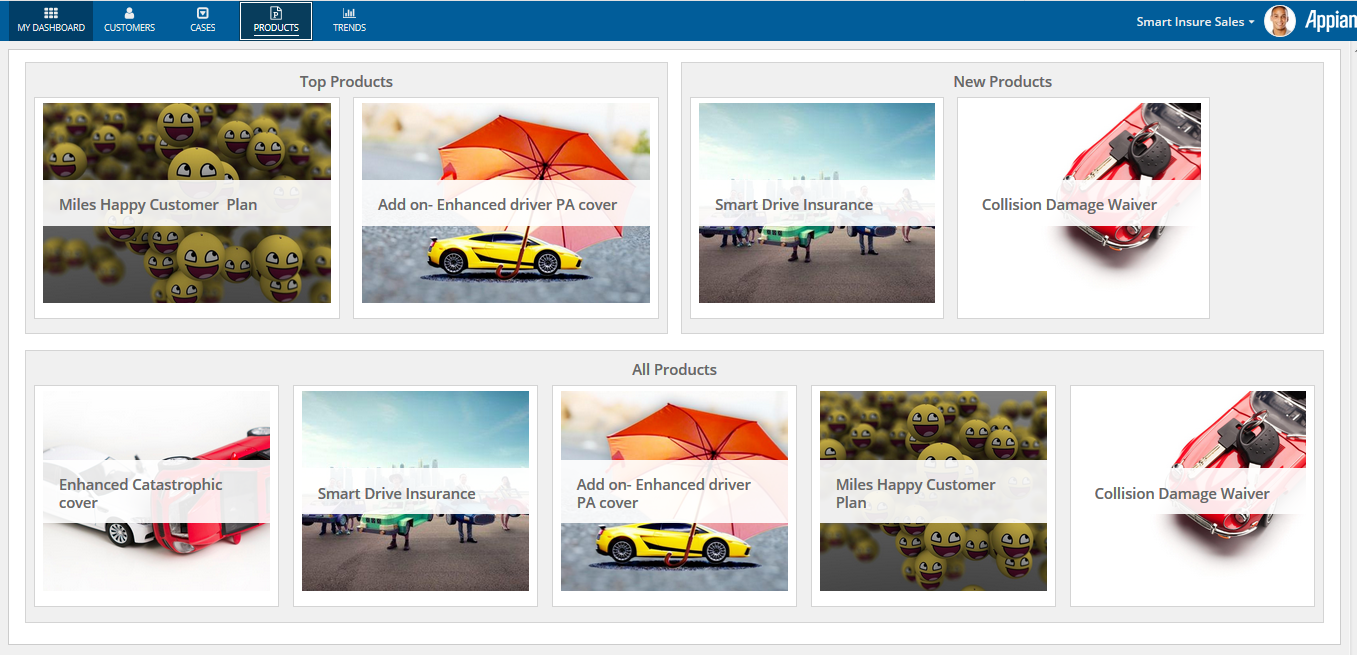Click the All Products heading
Viewport: 1357px width, 655px height.
click(x=674, y=370)
